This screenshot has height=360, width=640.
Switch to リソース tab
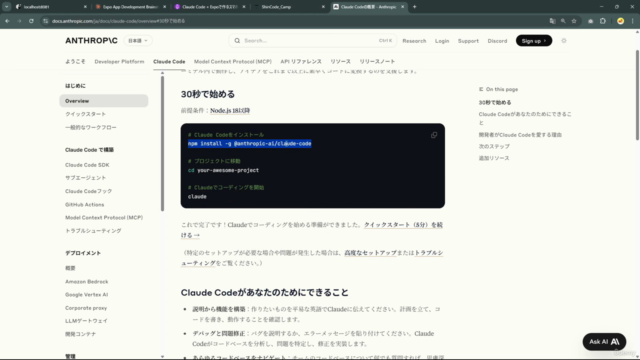coord(340,62)
